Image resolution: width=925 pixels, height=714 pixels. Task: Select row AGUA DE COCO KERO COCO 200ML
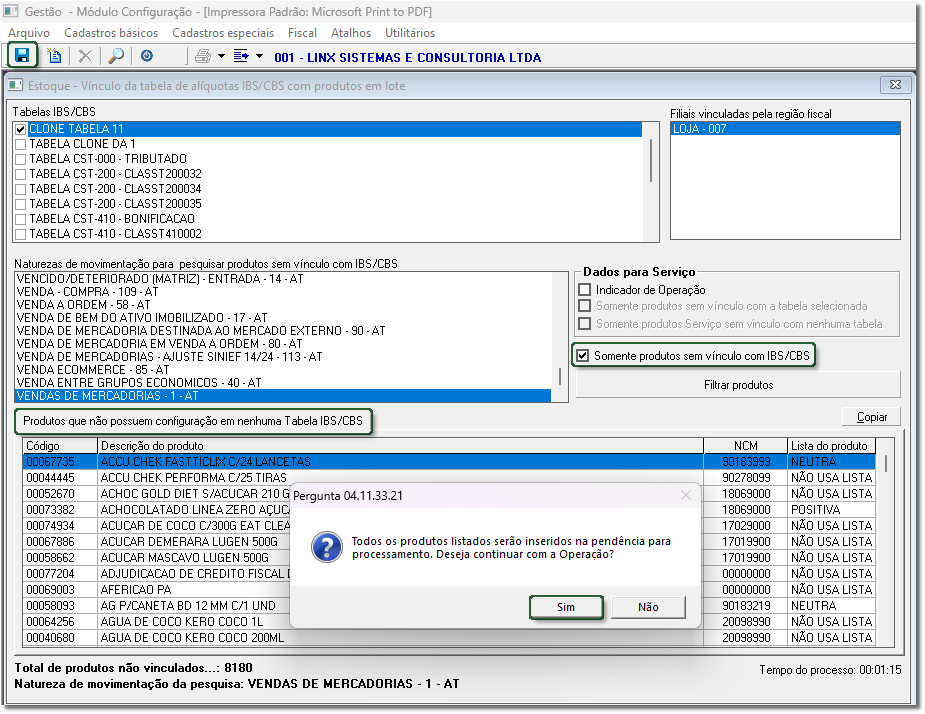point(448,637)
